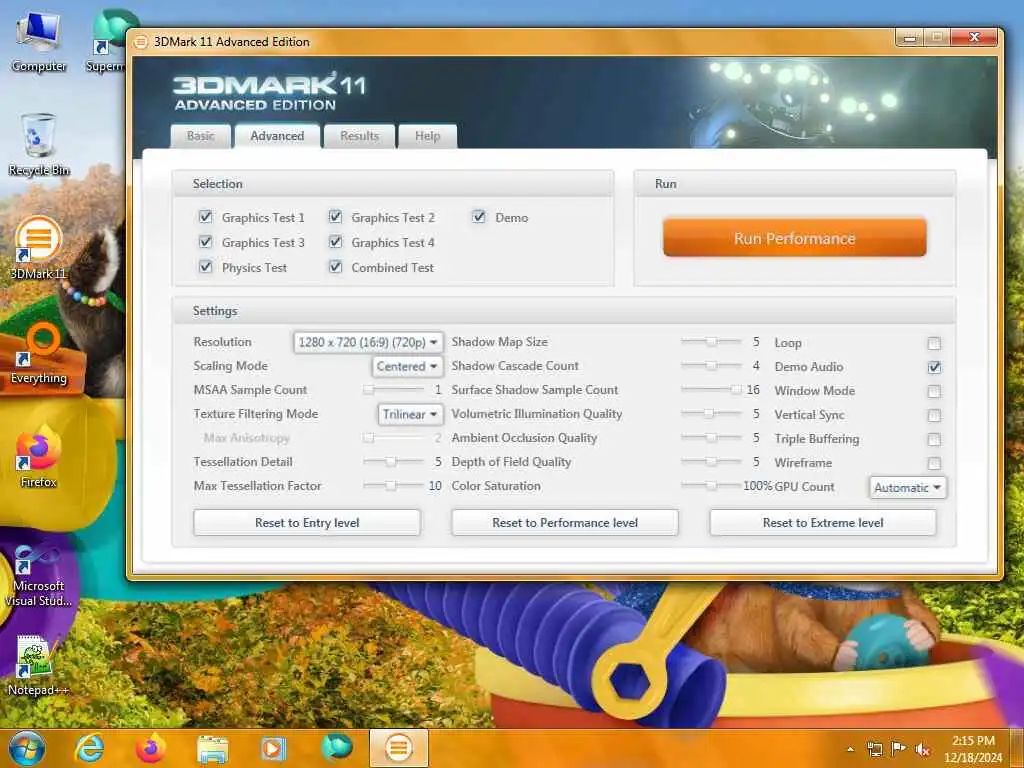The image size is (1024, 768).
Task: Open the GPU Count Automatic dropdown
Action: 908,487
